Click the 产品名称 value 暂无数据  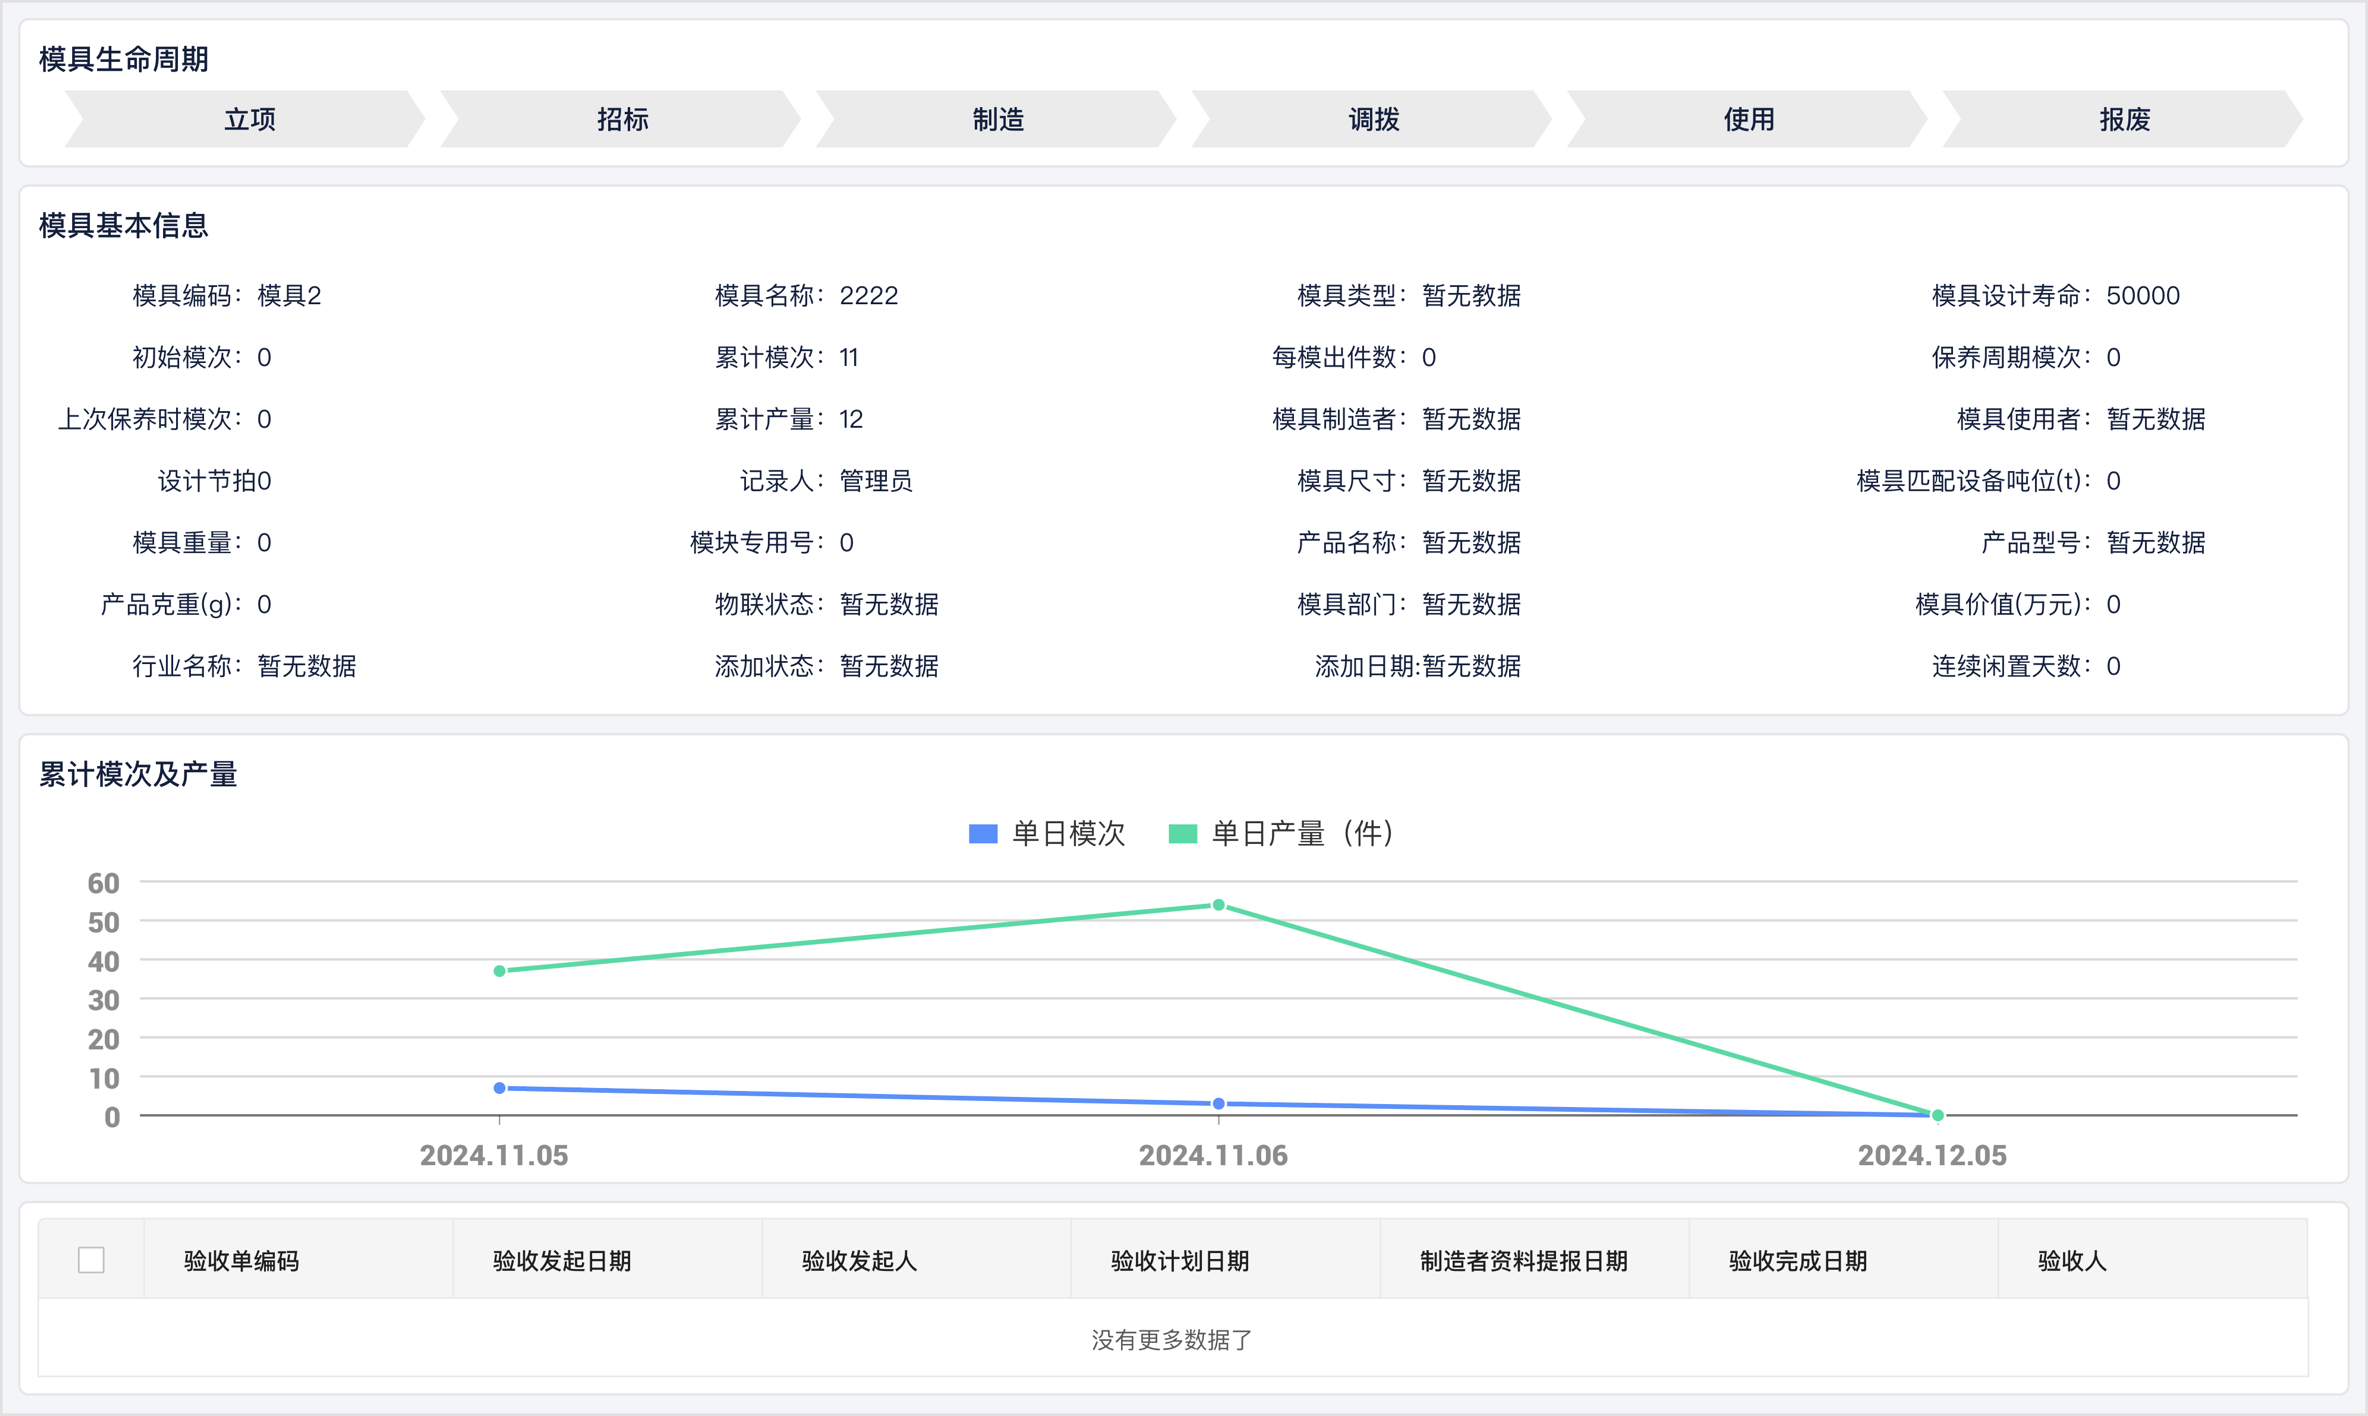click(x=1471, y=543)
